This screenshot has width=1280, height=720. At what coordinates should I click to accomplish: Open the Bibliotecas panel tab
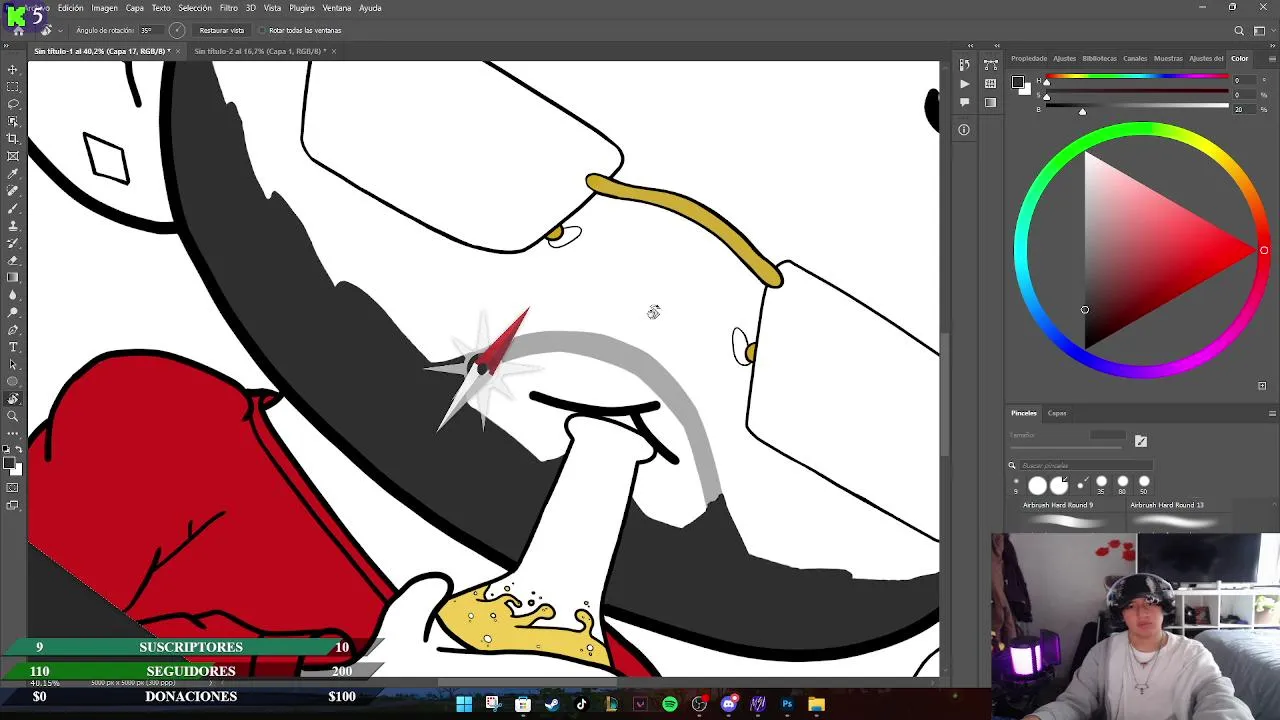pyautogui.click(x=1100, y=58)
